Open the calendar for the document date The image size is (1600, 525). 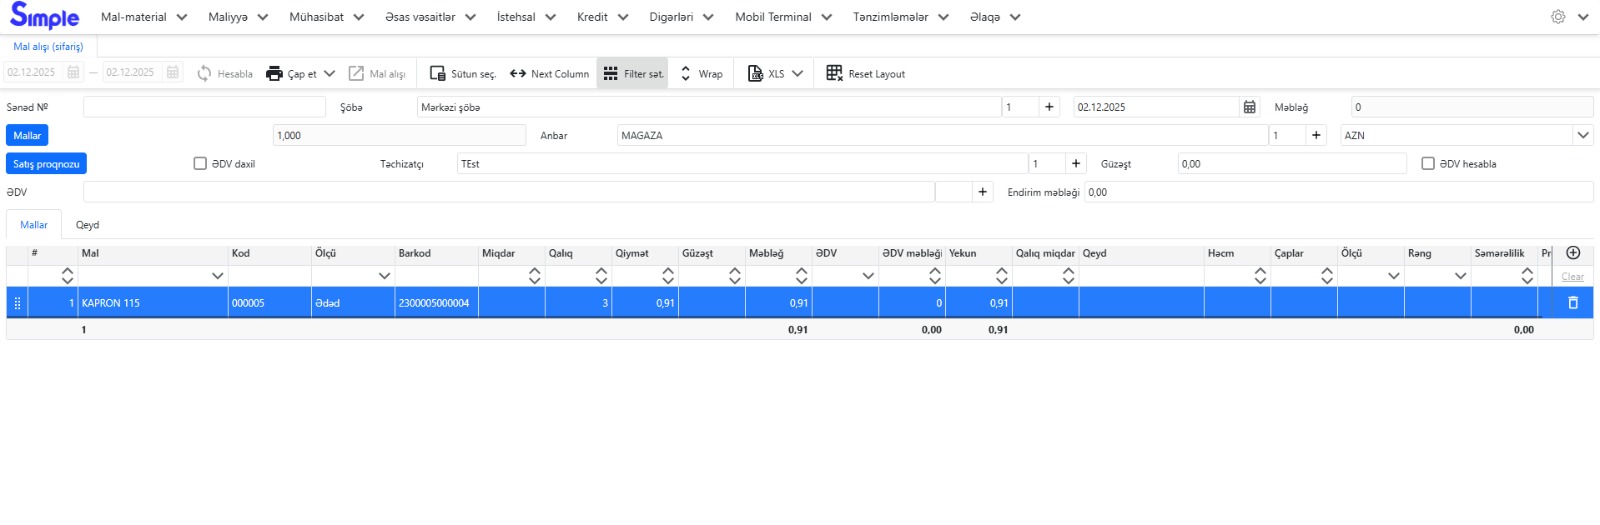[x=1249, y=107]
